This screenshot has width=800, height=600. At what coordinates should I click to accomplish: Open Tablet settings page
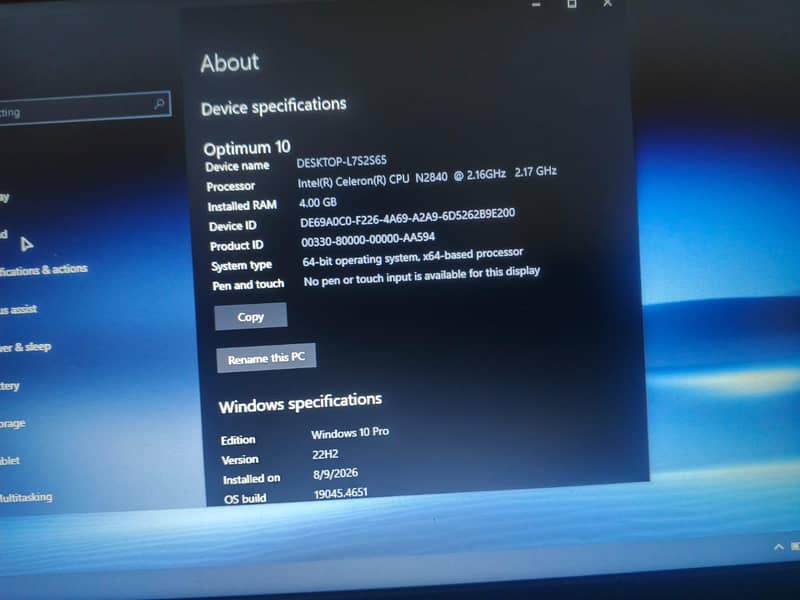click(10, 460)
